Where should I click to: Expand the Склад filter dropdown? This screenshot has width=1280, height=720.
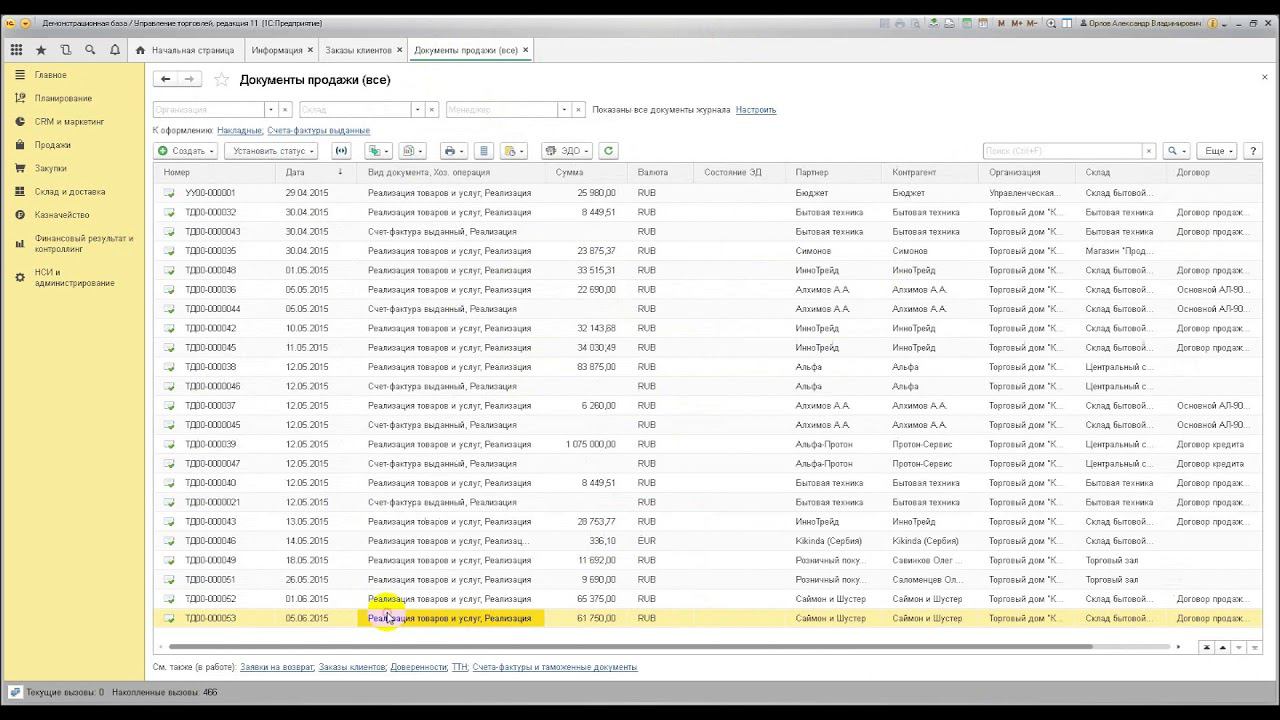point(417,110)
